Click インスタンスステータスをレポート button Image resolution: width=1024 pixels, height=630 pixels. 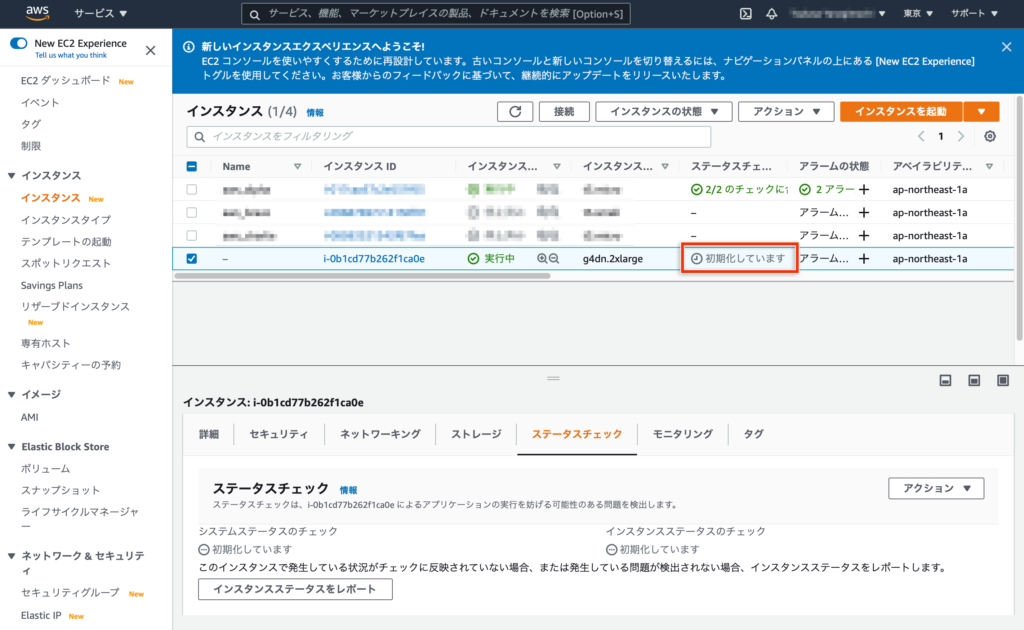click(x=295, y=589)
